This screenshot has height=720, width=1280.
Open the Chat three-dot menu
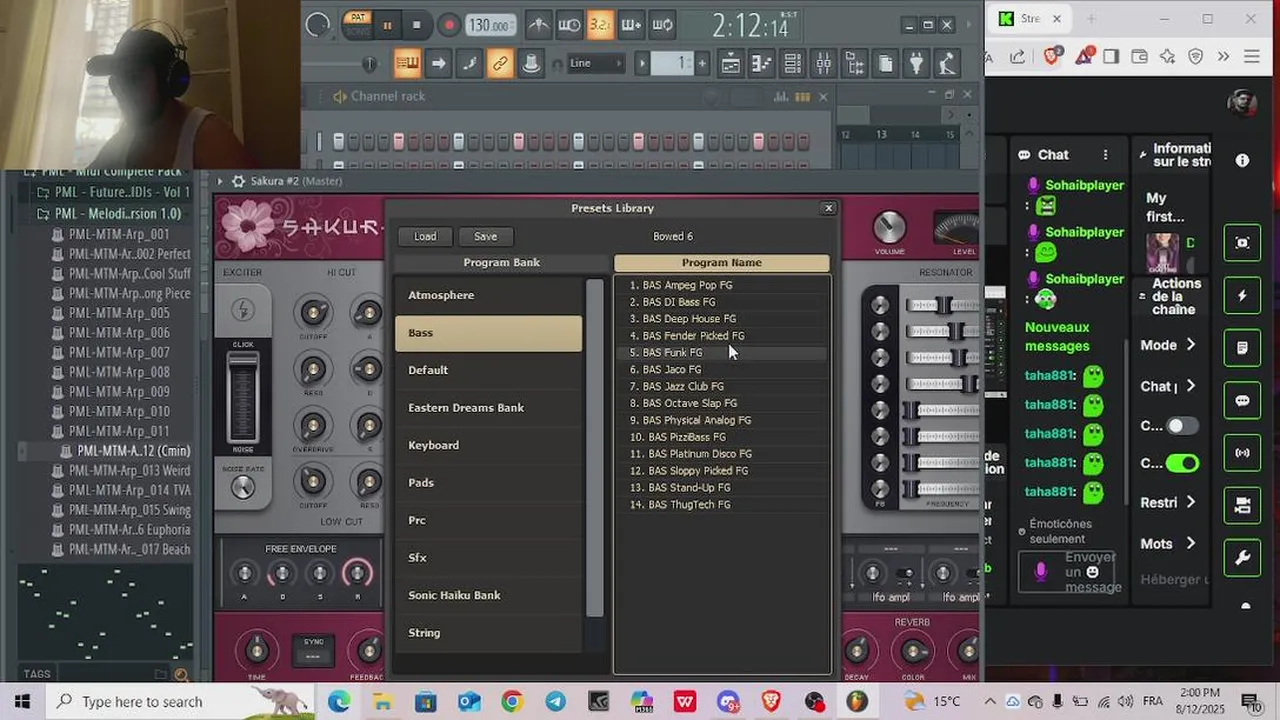[x=1105, y=155]
